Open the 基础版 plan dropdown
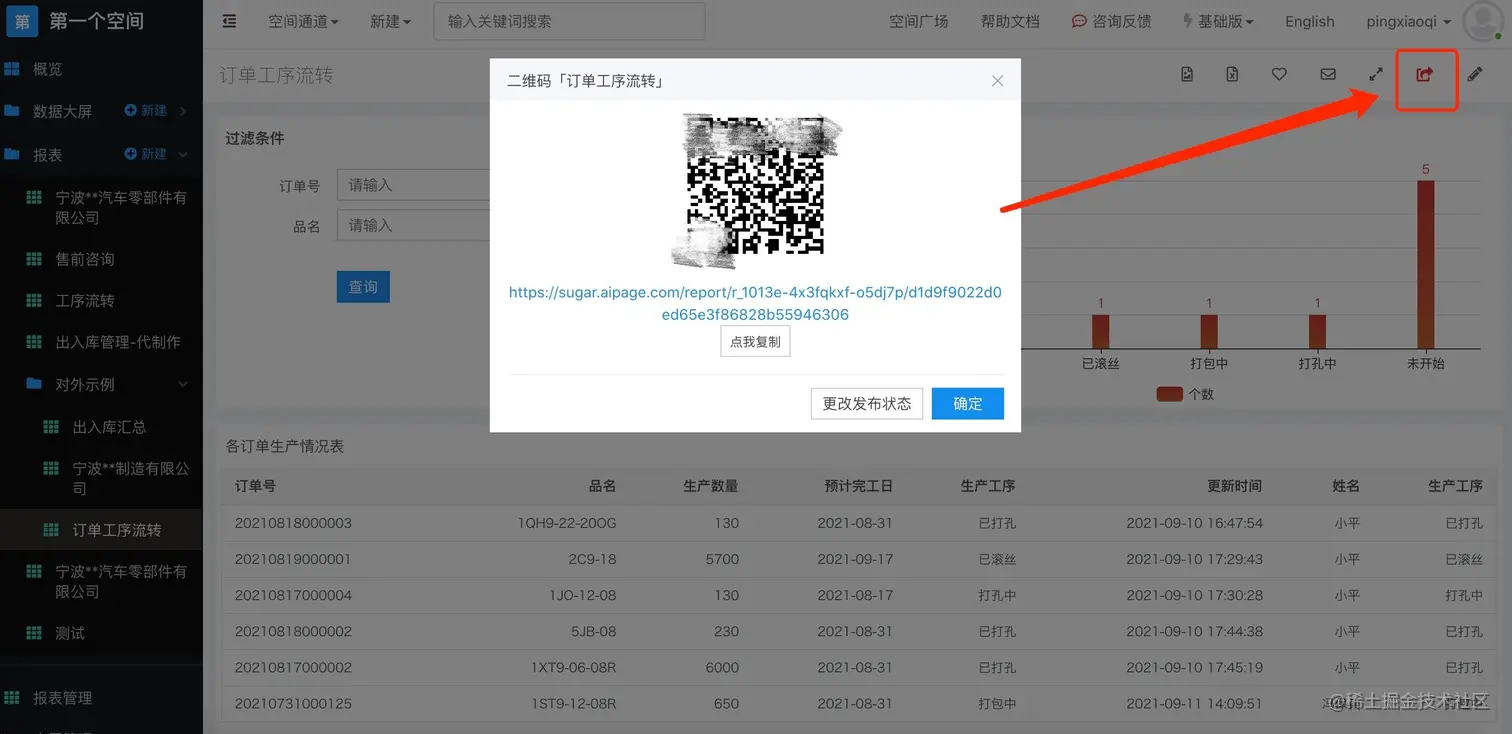1512x734 pixels. click(1217, 21)
